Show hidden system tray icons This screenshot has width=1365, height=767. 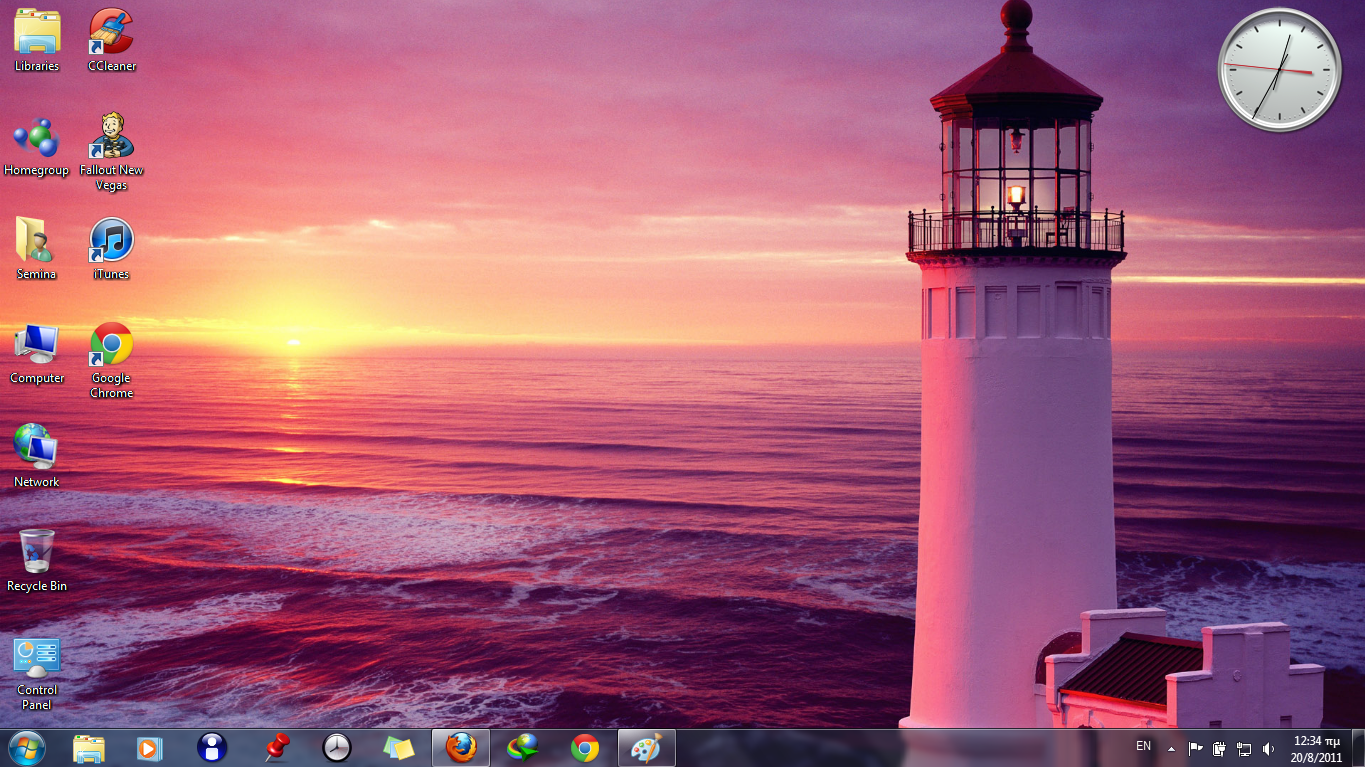(x=1171, y=748)
